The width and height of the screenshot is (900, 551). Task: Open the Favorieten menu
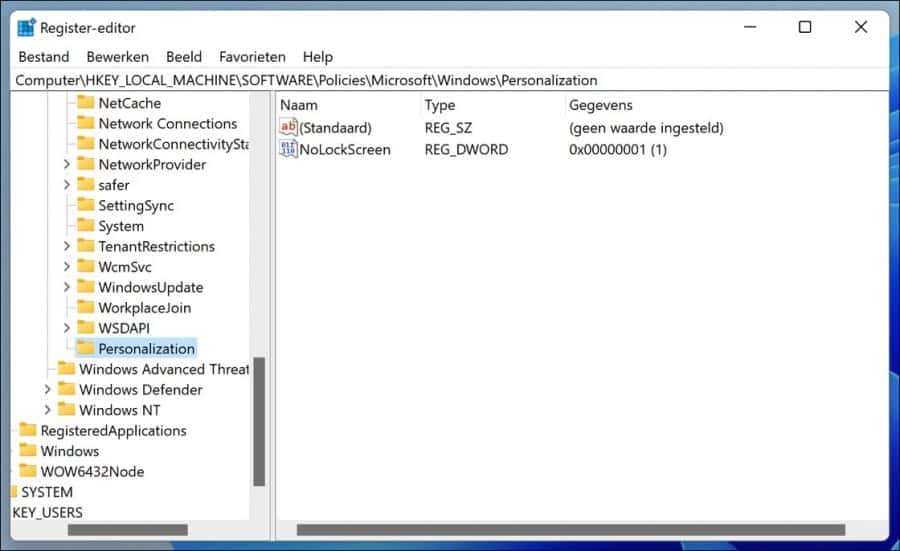click(252, 57)
